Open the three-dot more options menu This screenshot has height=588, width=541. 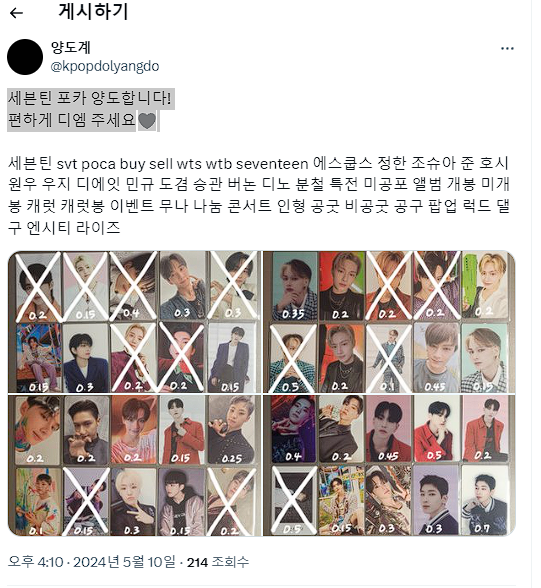pyautogui.click(x=507, y=48)
